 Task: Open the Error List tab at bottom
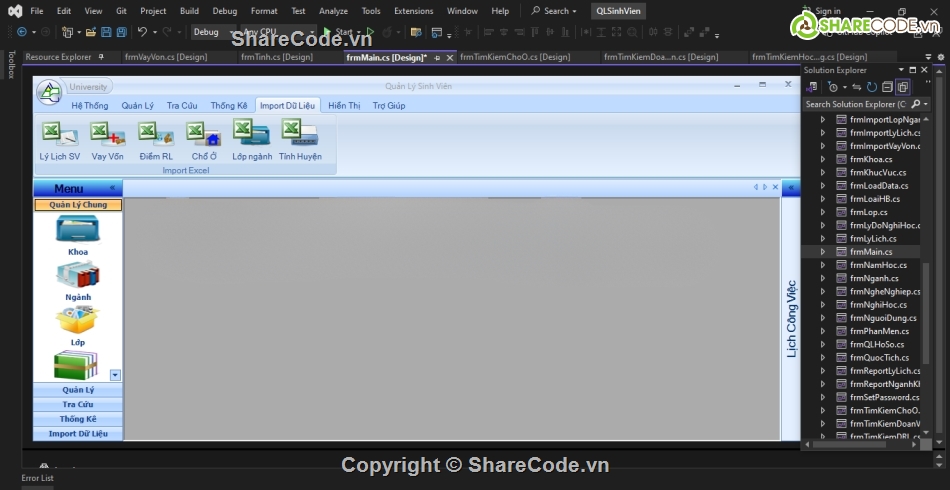click(37, 478)
